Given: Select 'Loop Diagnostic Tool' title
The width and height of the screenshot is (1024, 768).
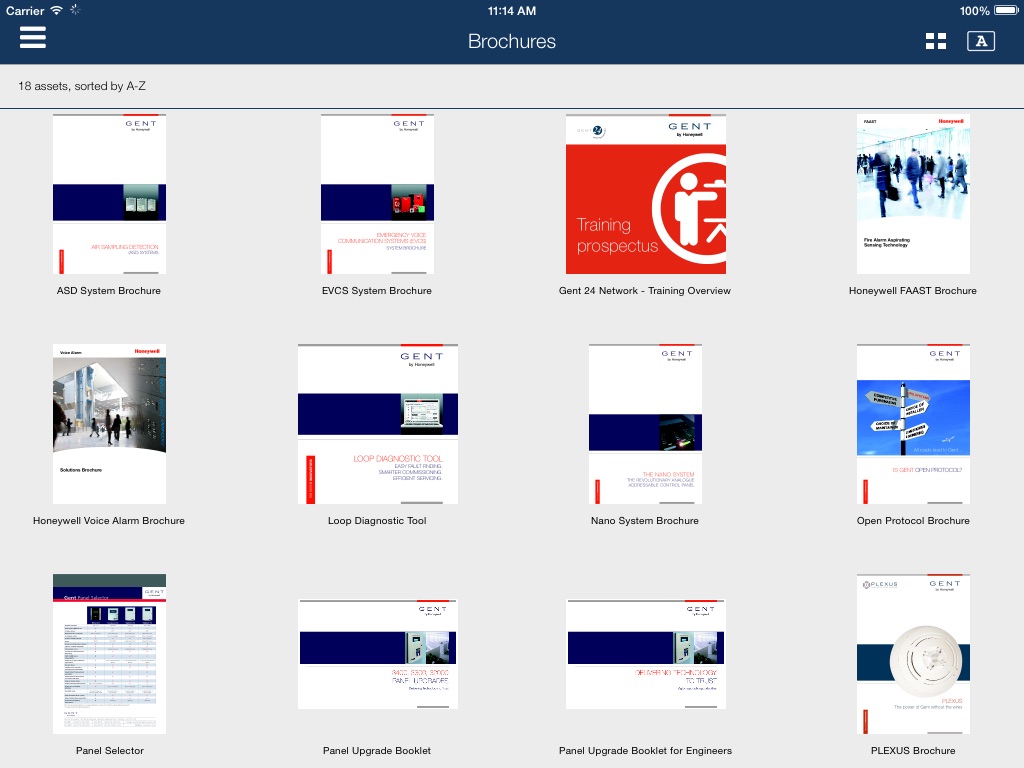Looking at the screenshot, I should tap(377, 520).
